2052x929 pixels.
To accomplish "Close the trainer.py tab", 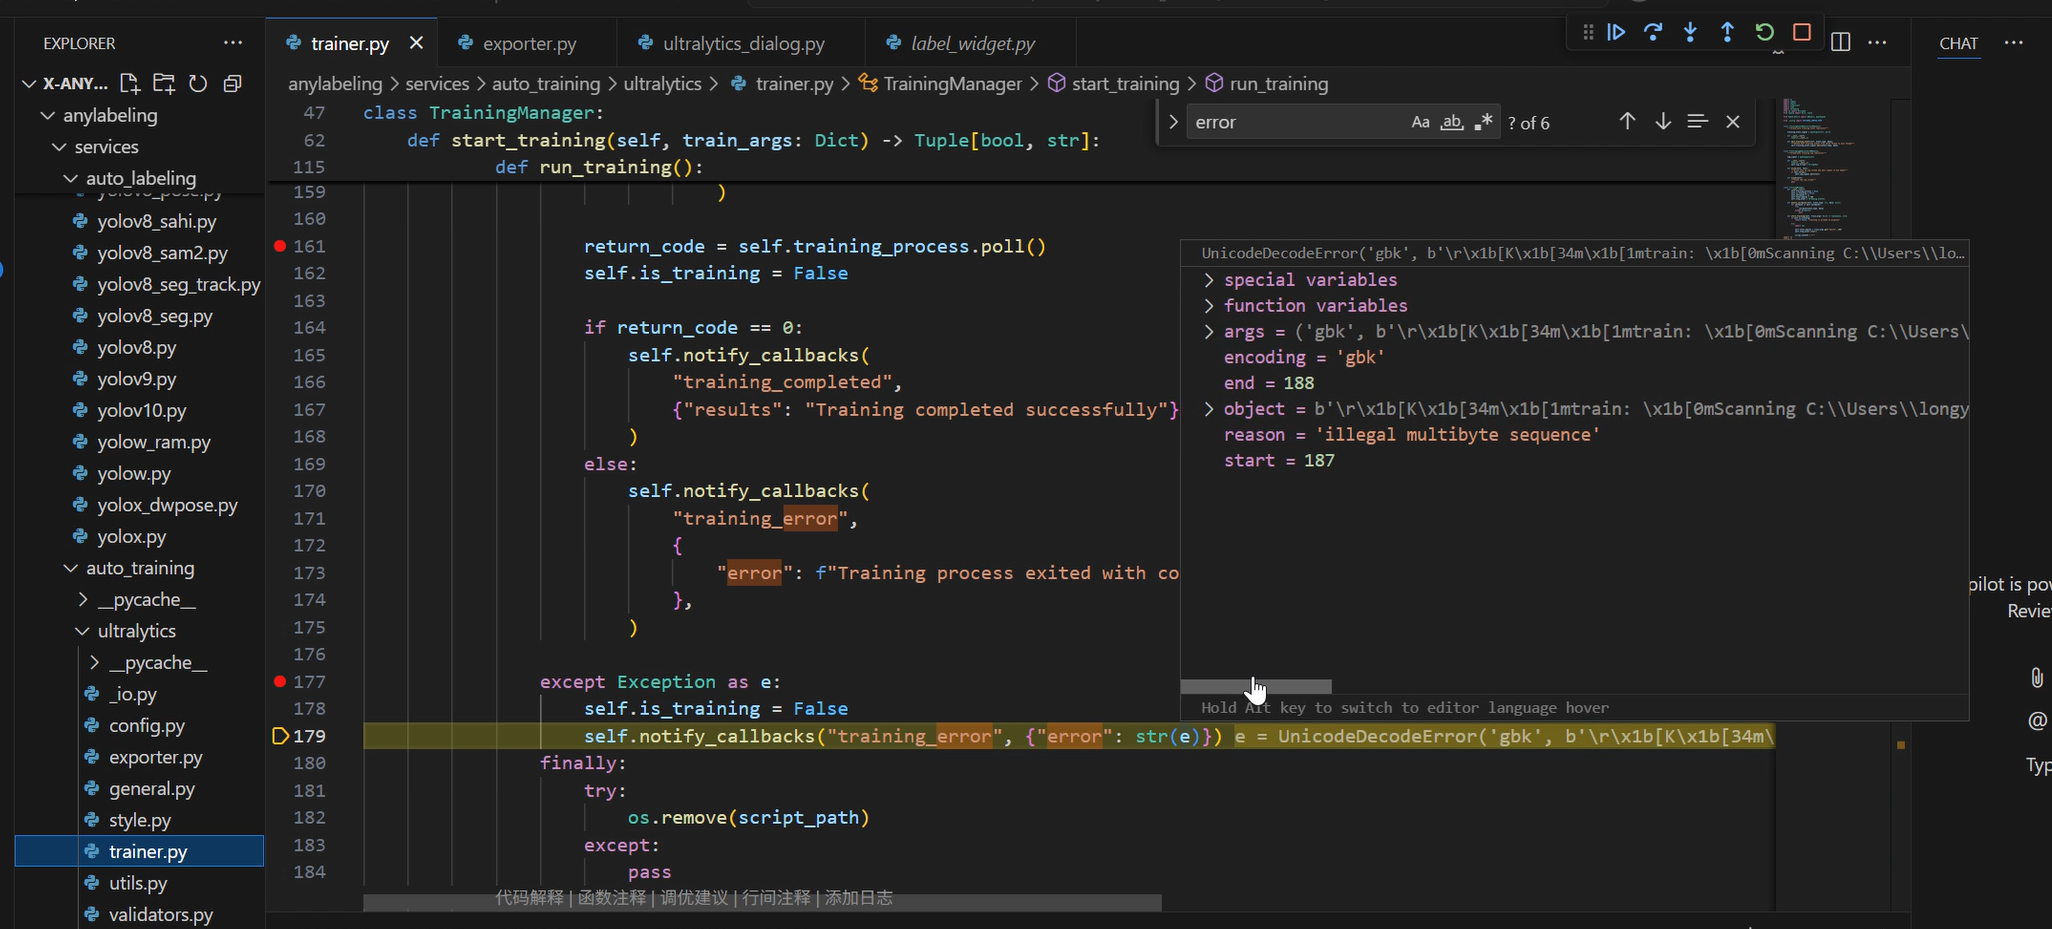I will tap(416, 43).
